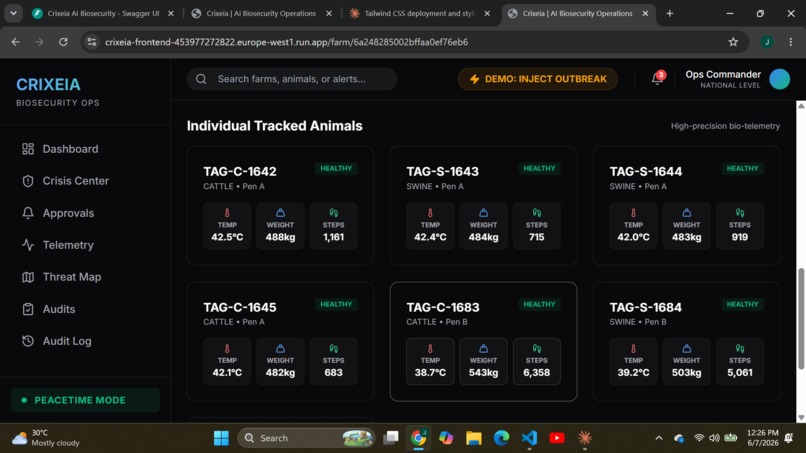806x453 pixels.
Task: Switch to Tailwind CSS deployment tab
Action: 418,13
